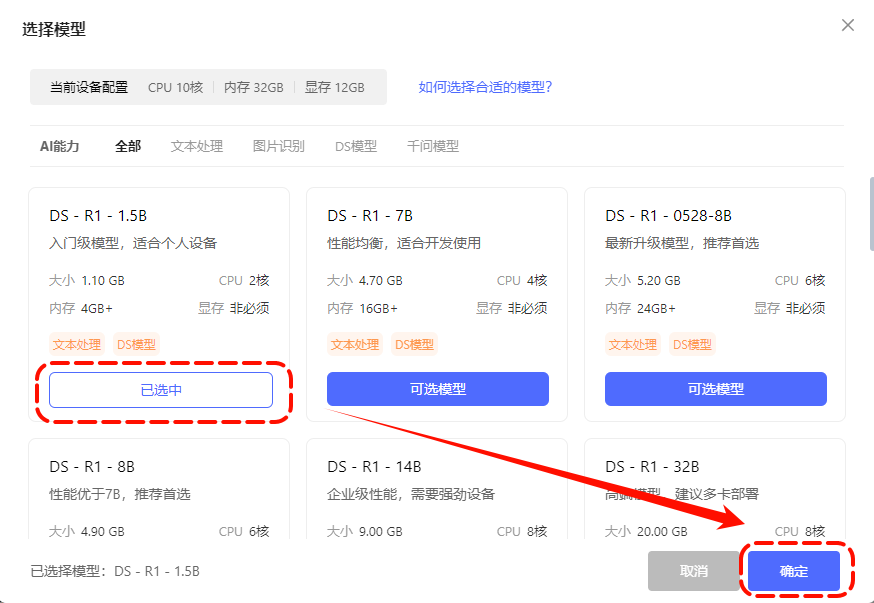Click the CPU 10核 device spec
The image size is (874, 603).
pyautogui.click(x=176, y=87)
